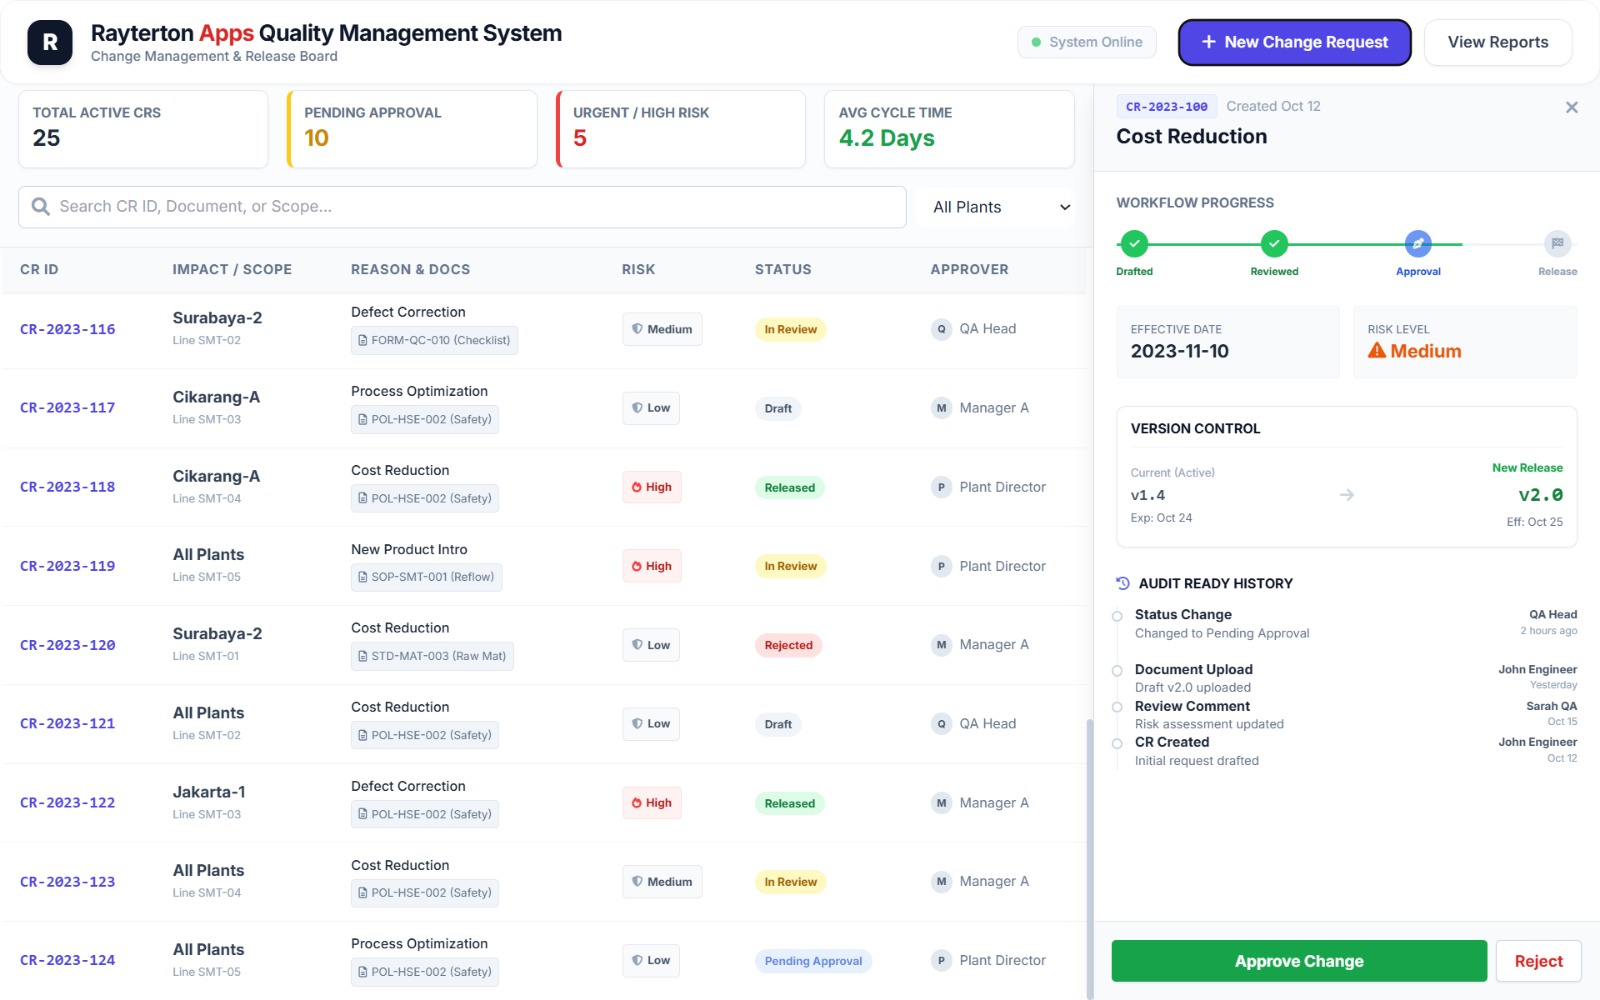This screenshot has height=1000, width=1600.
Task: Approve the Cost Reduction change
Action: click(x=1298, y=960)
